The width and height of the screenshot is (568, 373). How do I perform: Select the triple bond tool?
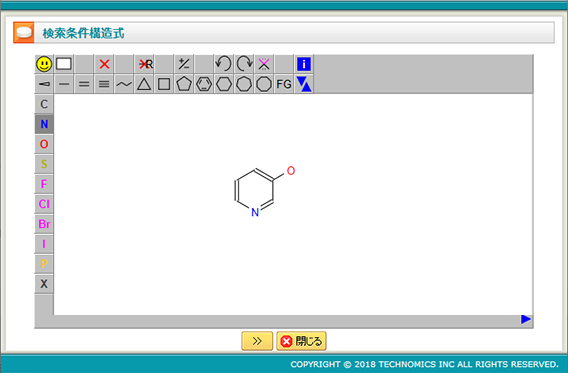click(104, 84)
